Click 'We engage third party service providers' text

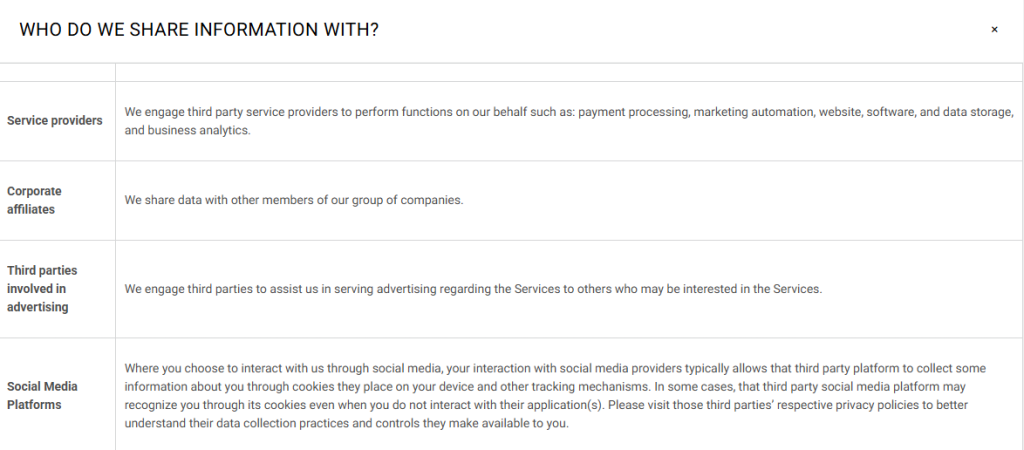click(236, 112)
